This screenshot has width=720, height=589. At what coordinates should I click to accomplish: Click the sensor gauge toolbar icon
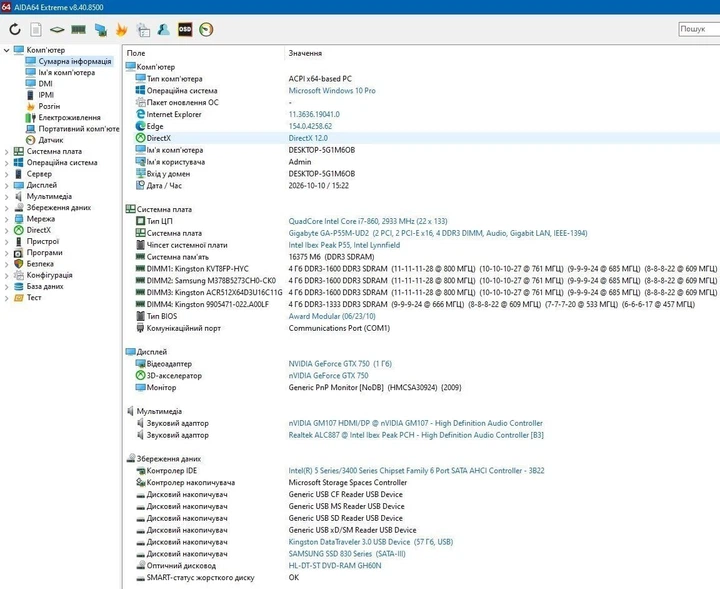[x=206, y=30]
